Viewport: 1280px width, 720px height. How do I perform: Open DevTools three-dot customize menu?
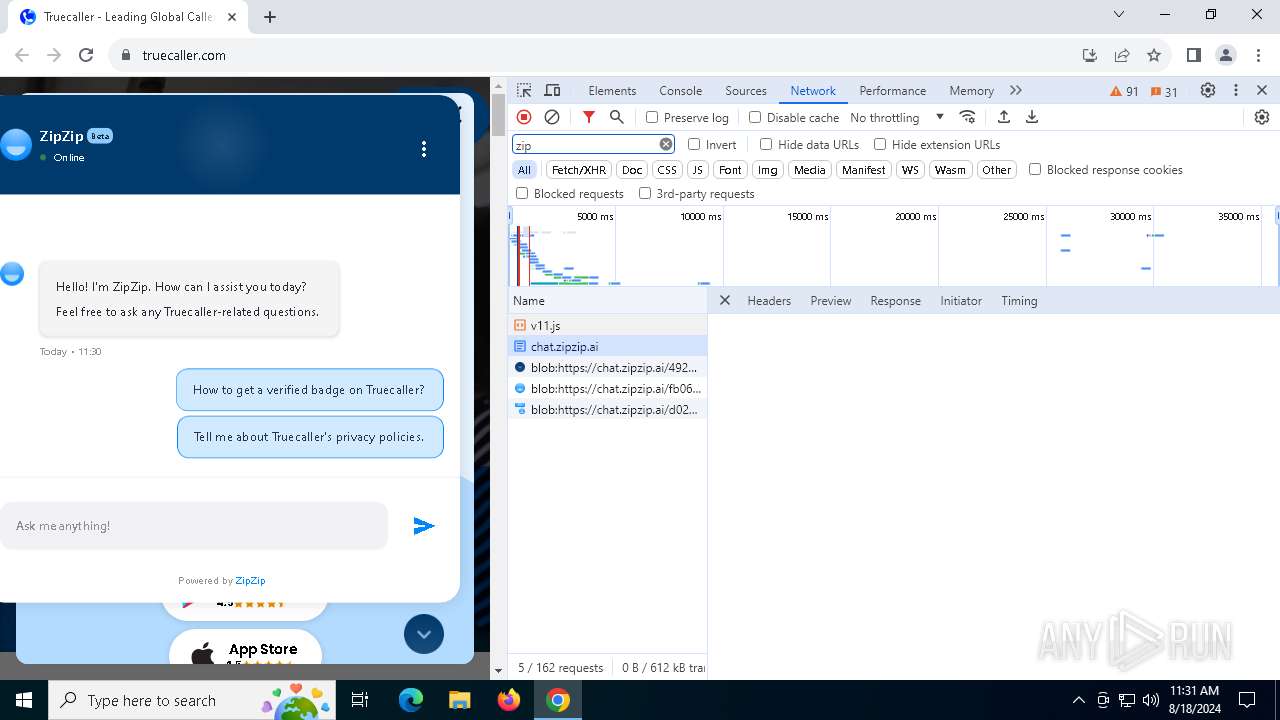1236,90
